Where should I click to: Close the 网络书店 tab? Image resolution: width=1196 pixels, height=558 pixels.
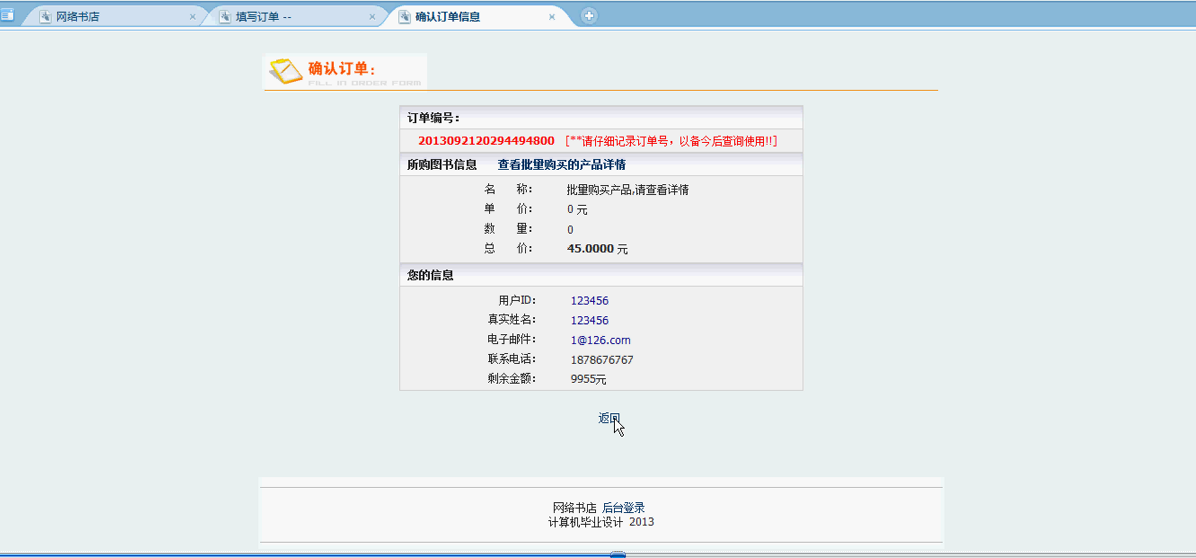tap(192, 17)
